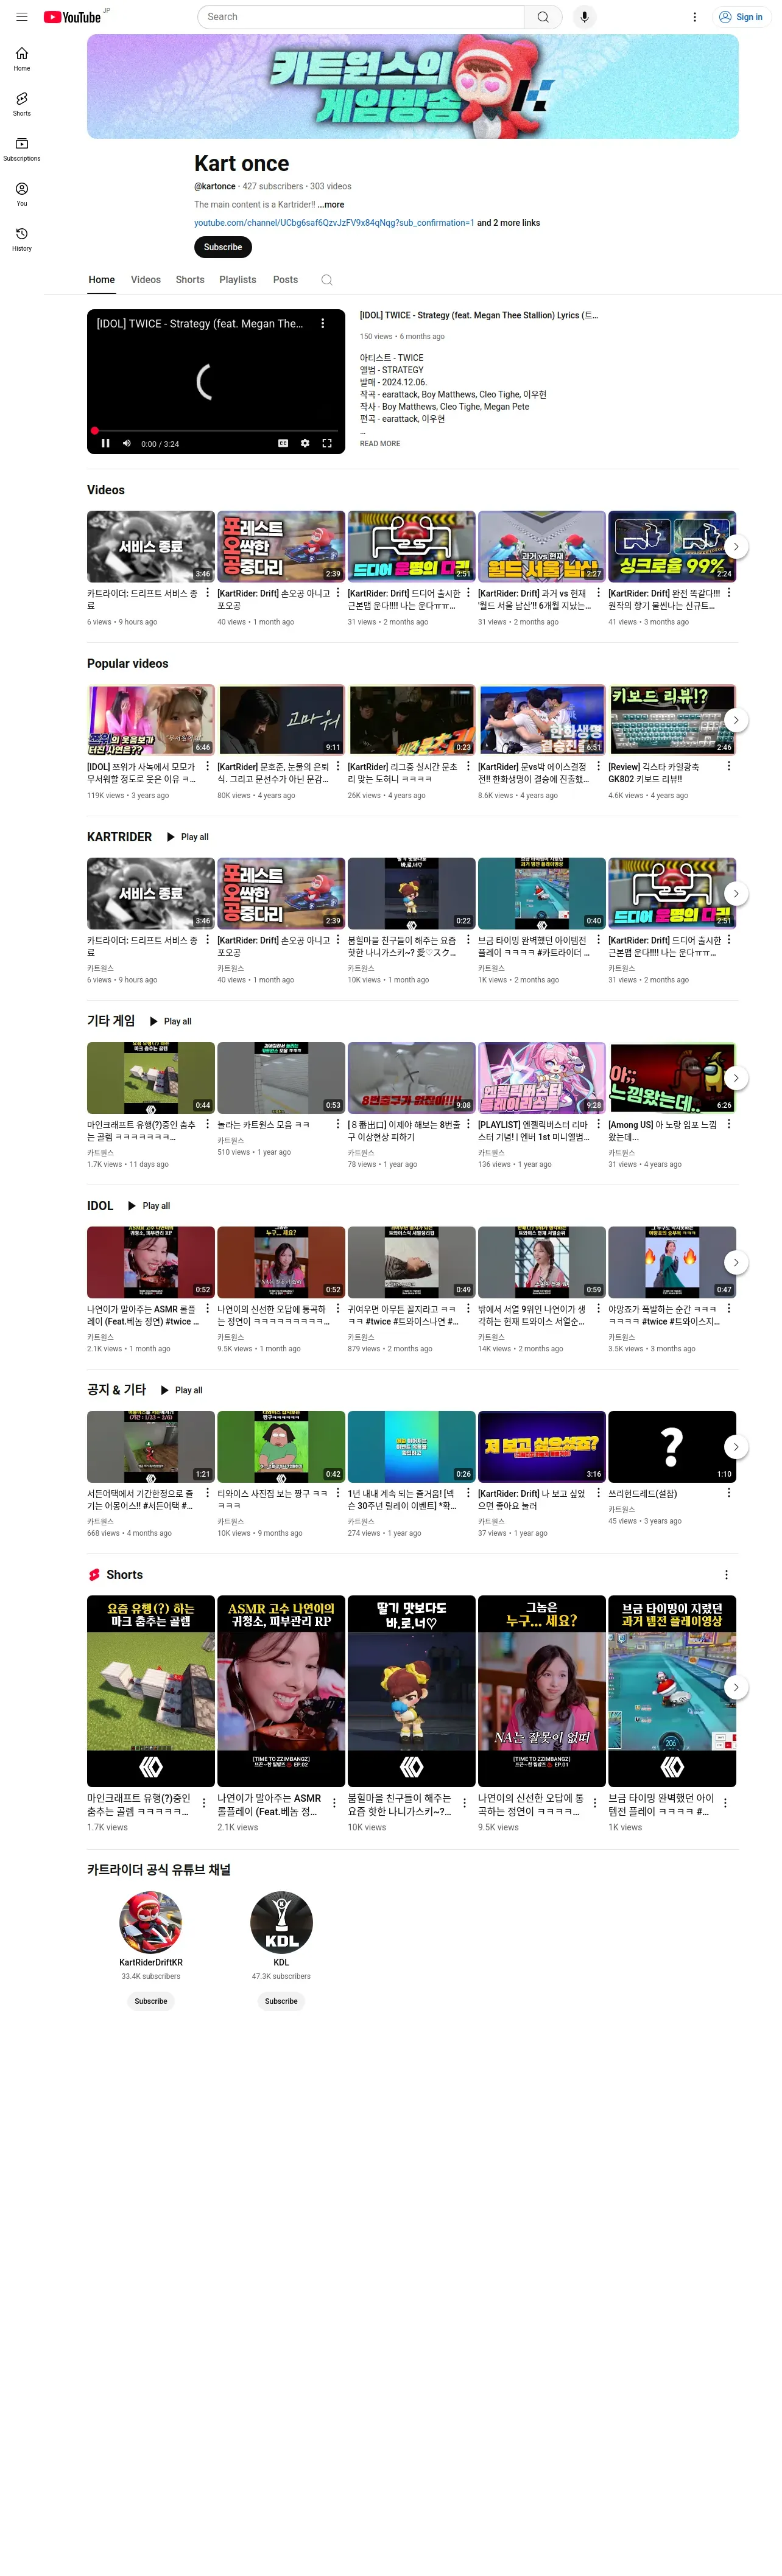
Task: Show next videos in the Videos row
Action: click(x=736, y=547)
